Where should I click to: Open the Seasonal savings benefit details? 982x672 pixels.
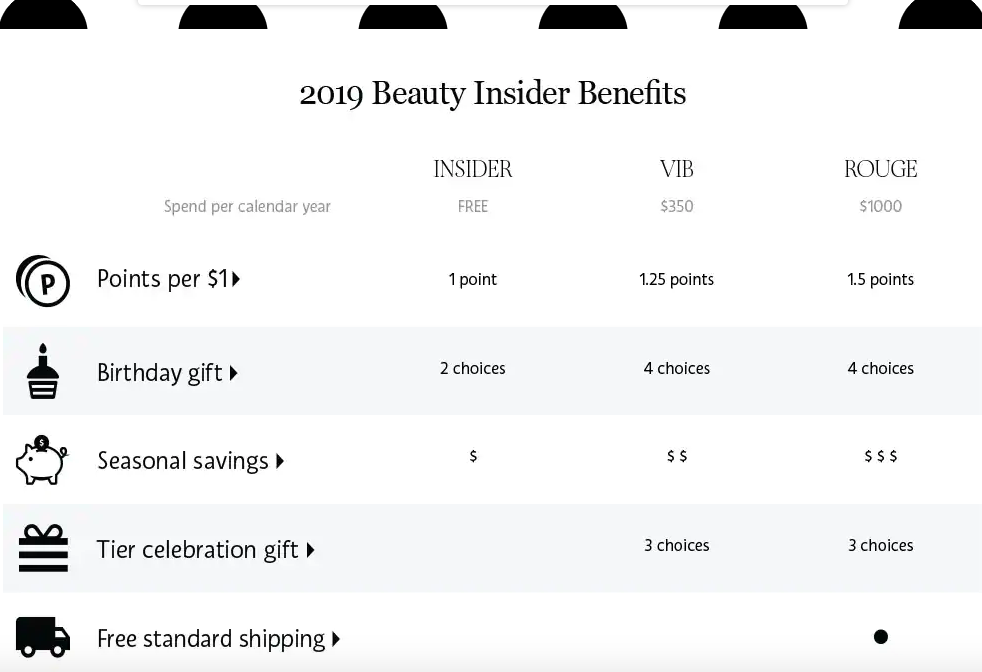point(182,461)
